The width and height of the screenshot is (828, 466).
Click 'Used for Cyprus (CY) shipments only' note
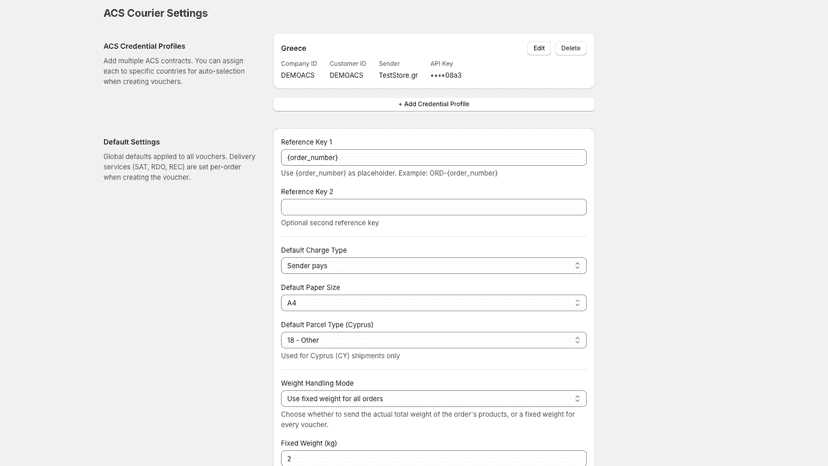pos(341,356)
